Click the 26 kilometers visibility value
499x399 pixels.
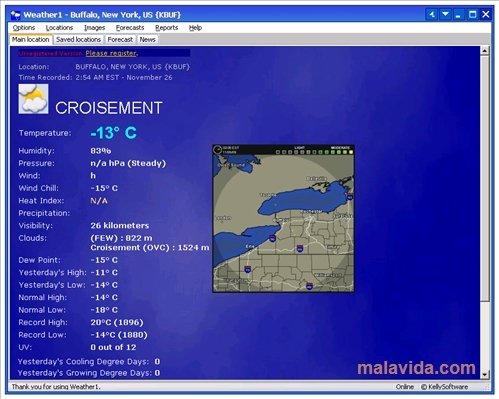[120, 226]
